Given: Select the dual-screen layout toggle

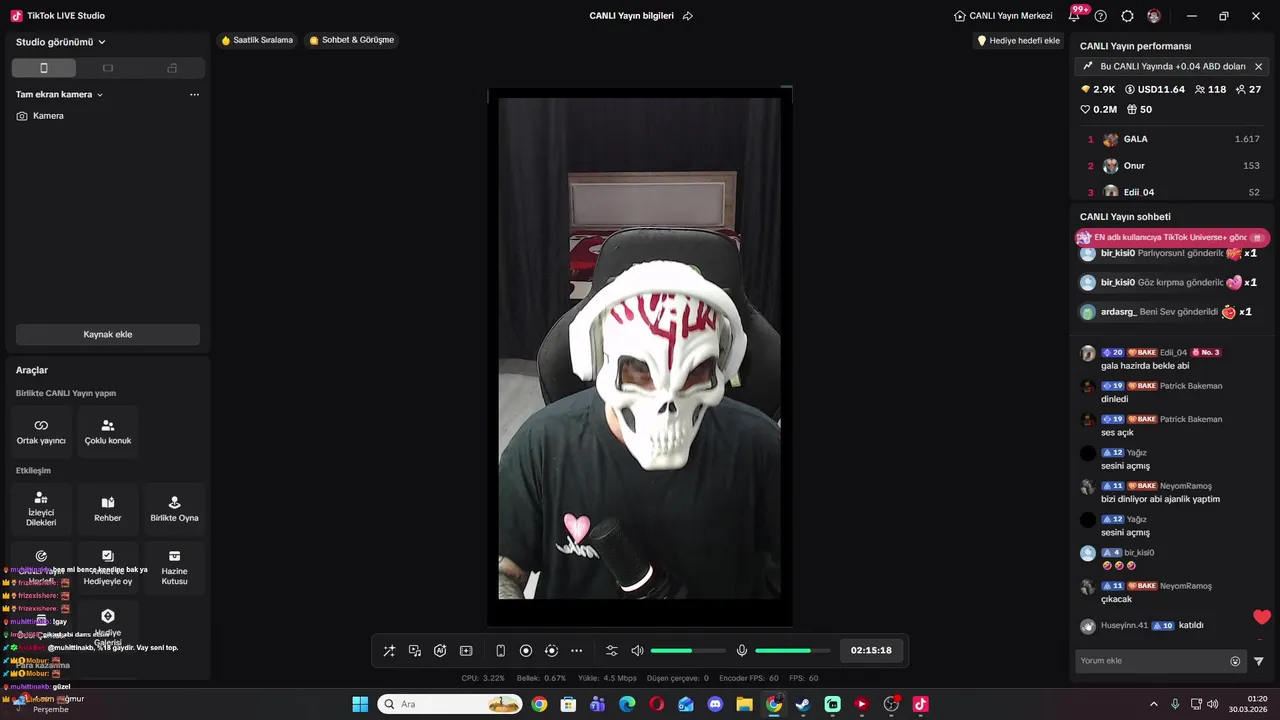Looking at the screenshot, I should click(x=172, y=68).
